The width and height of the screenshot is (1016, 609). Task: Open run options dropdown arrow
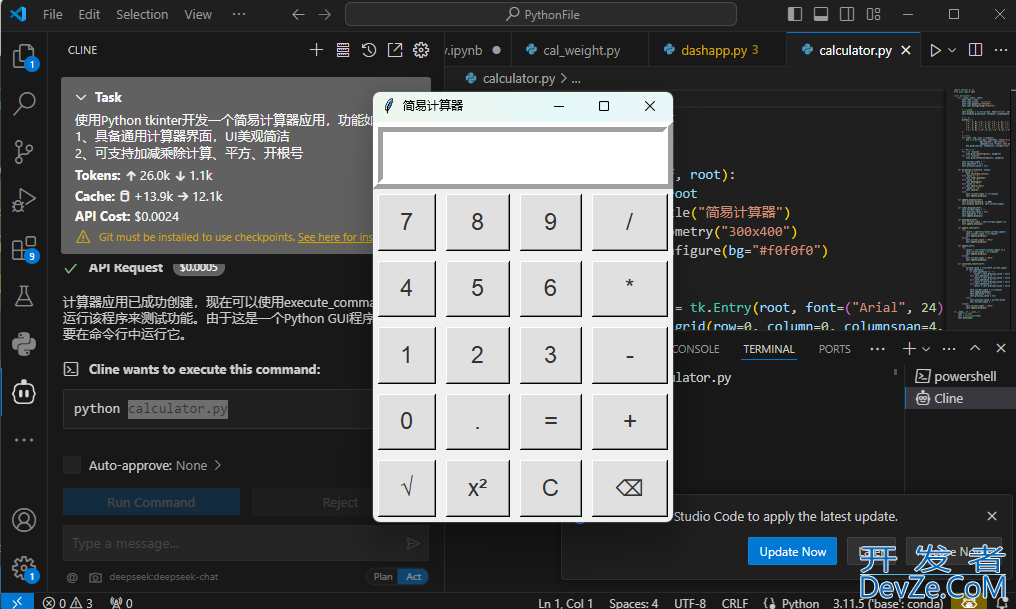952,50
